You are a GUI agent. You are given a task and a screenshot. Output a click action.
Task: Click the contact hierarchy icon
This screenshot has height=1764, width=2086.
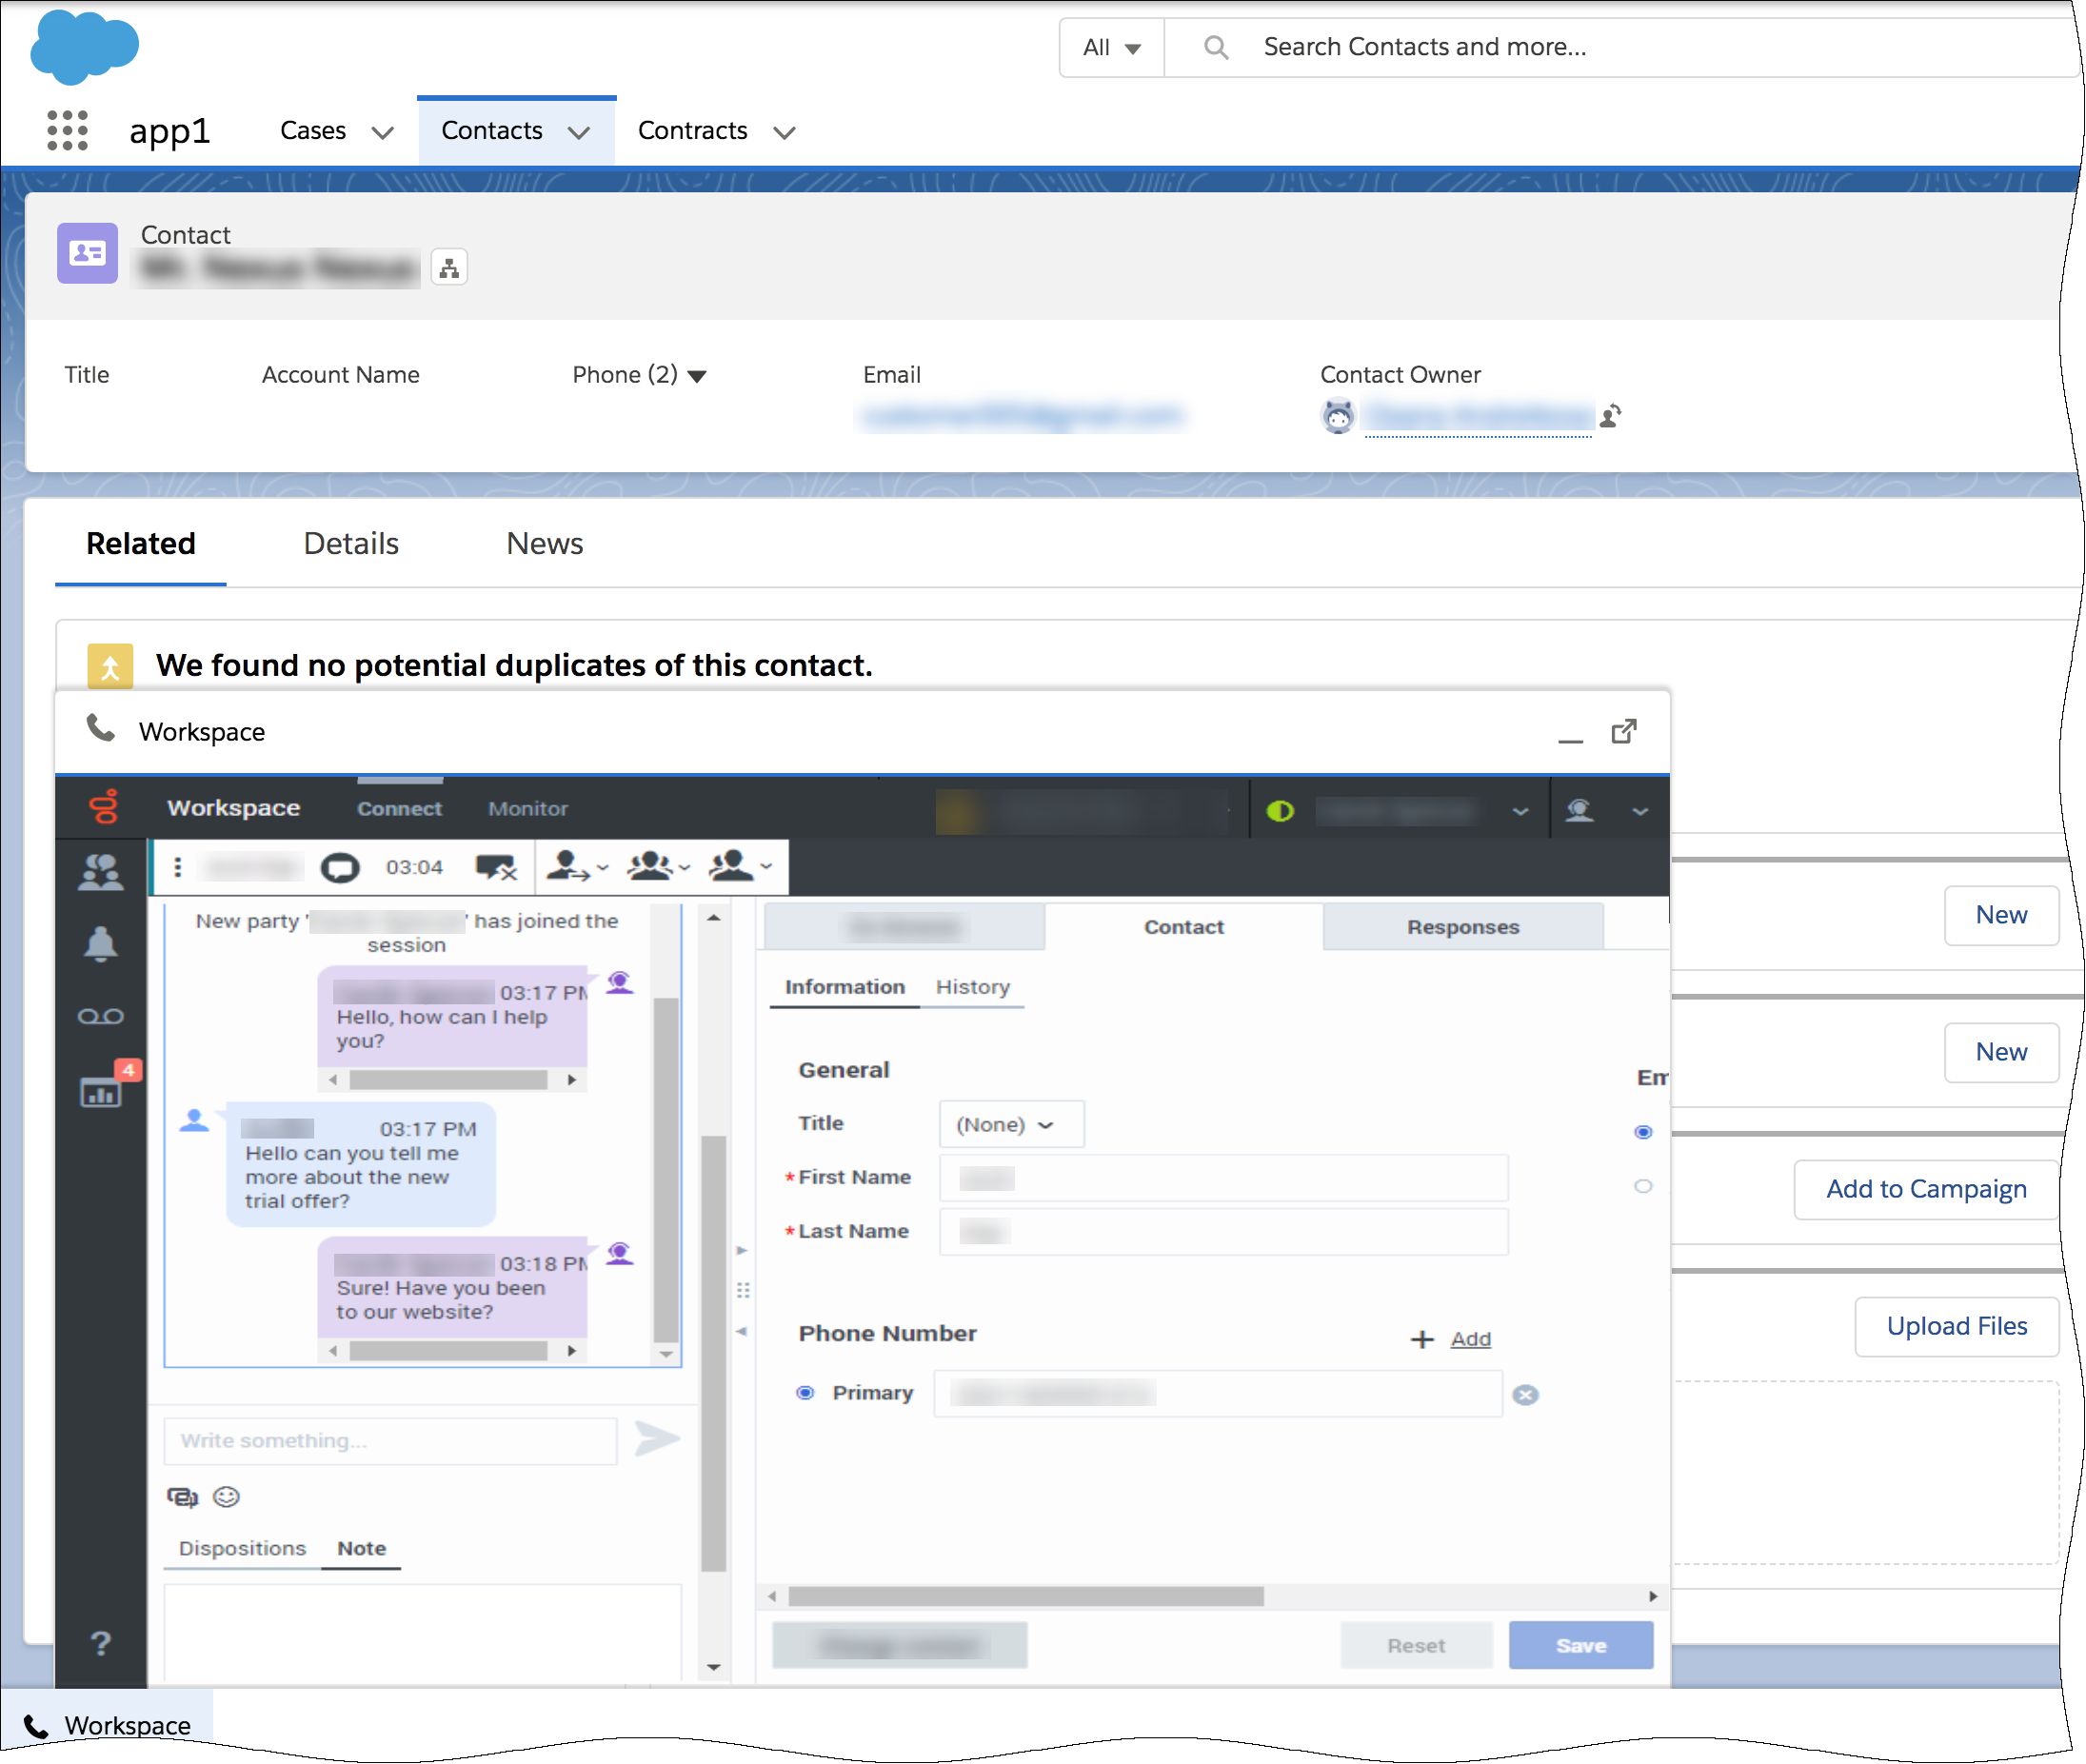(x=449, y=268)
